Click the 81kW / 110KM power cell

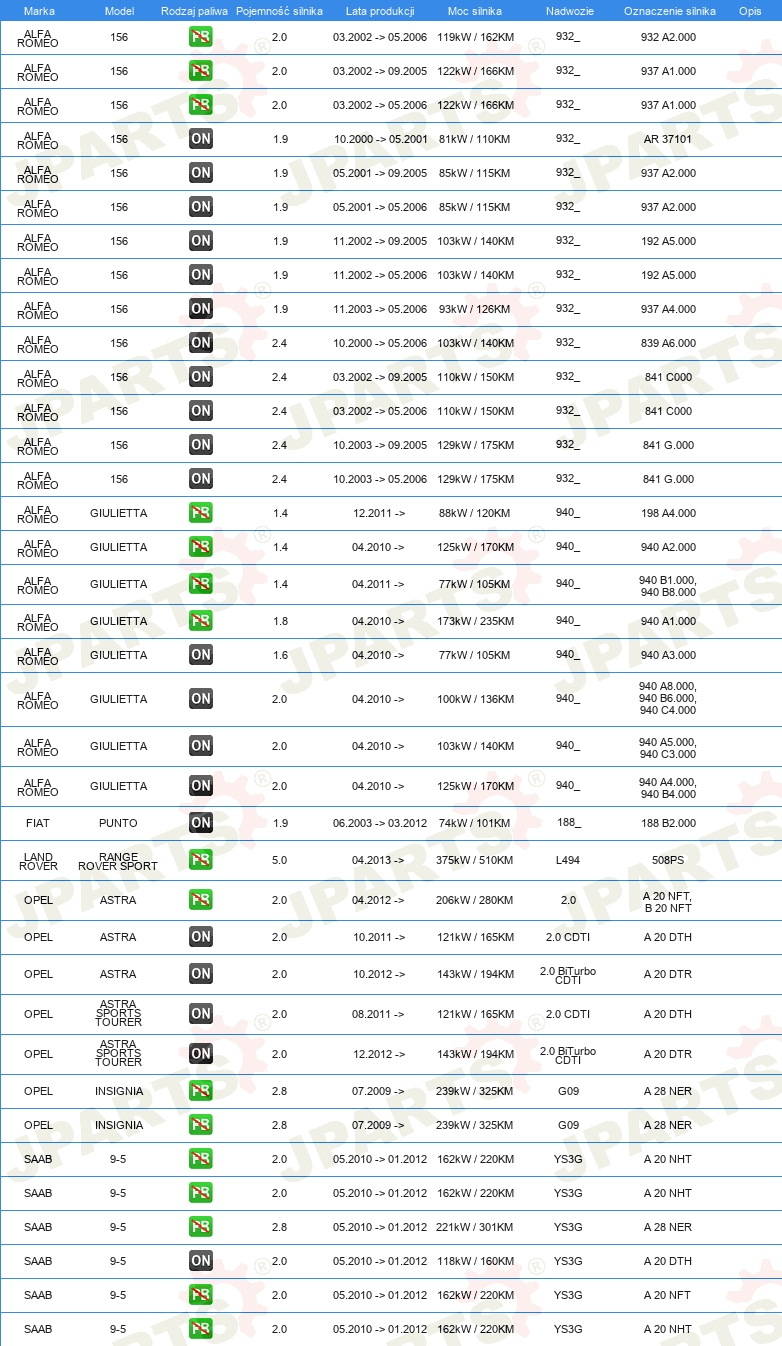pyautogui.click(x=474, y=139)
